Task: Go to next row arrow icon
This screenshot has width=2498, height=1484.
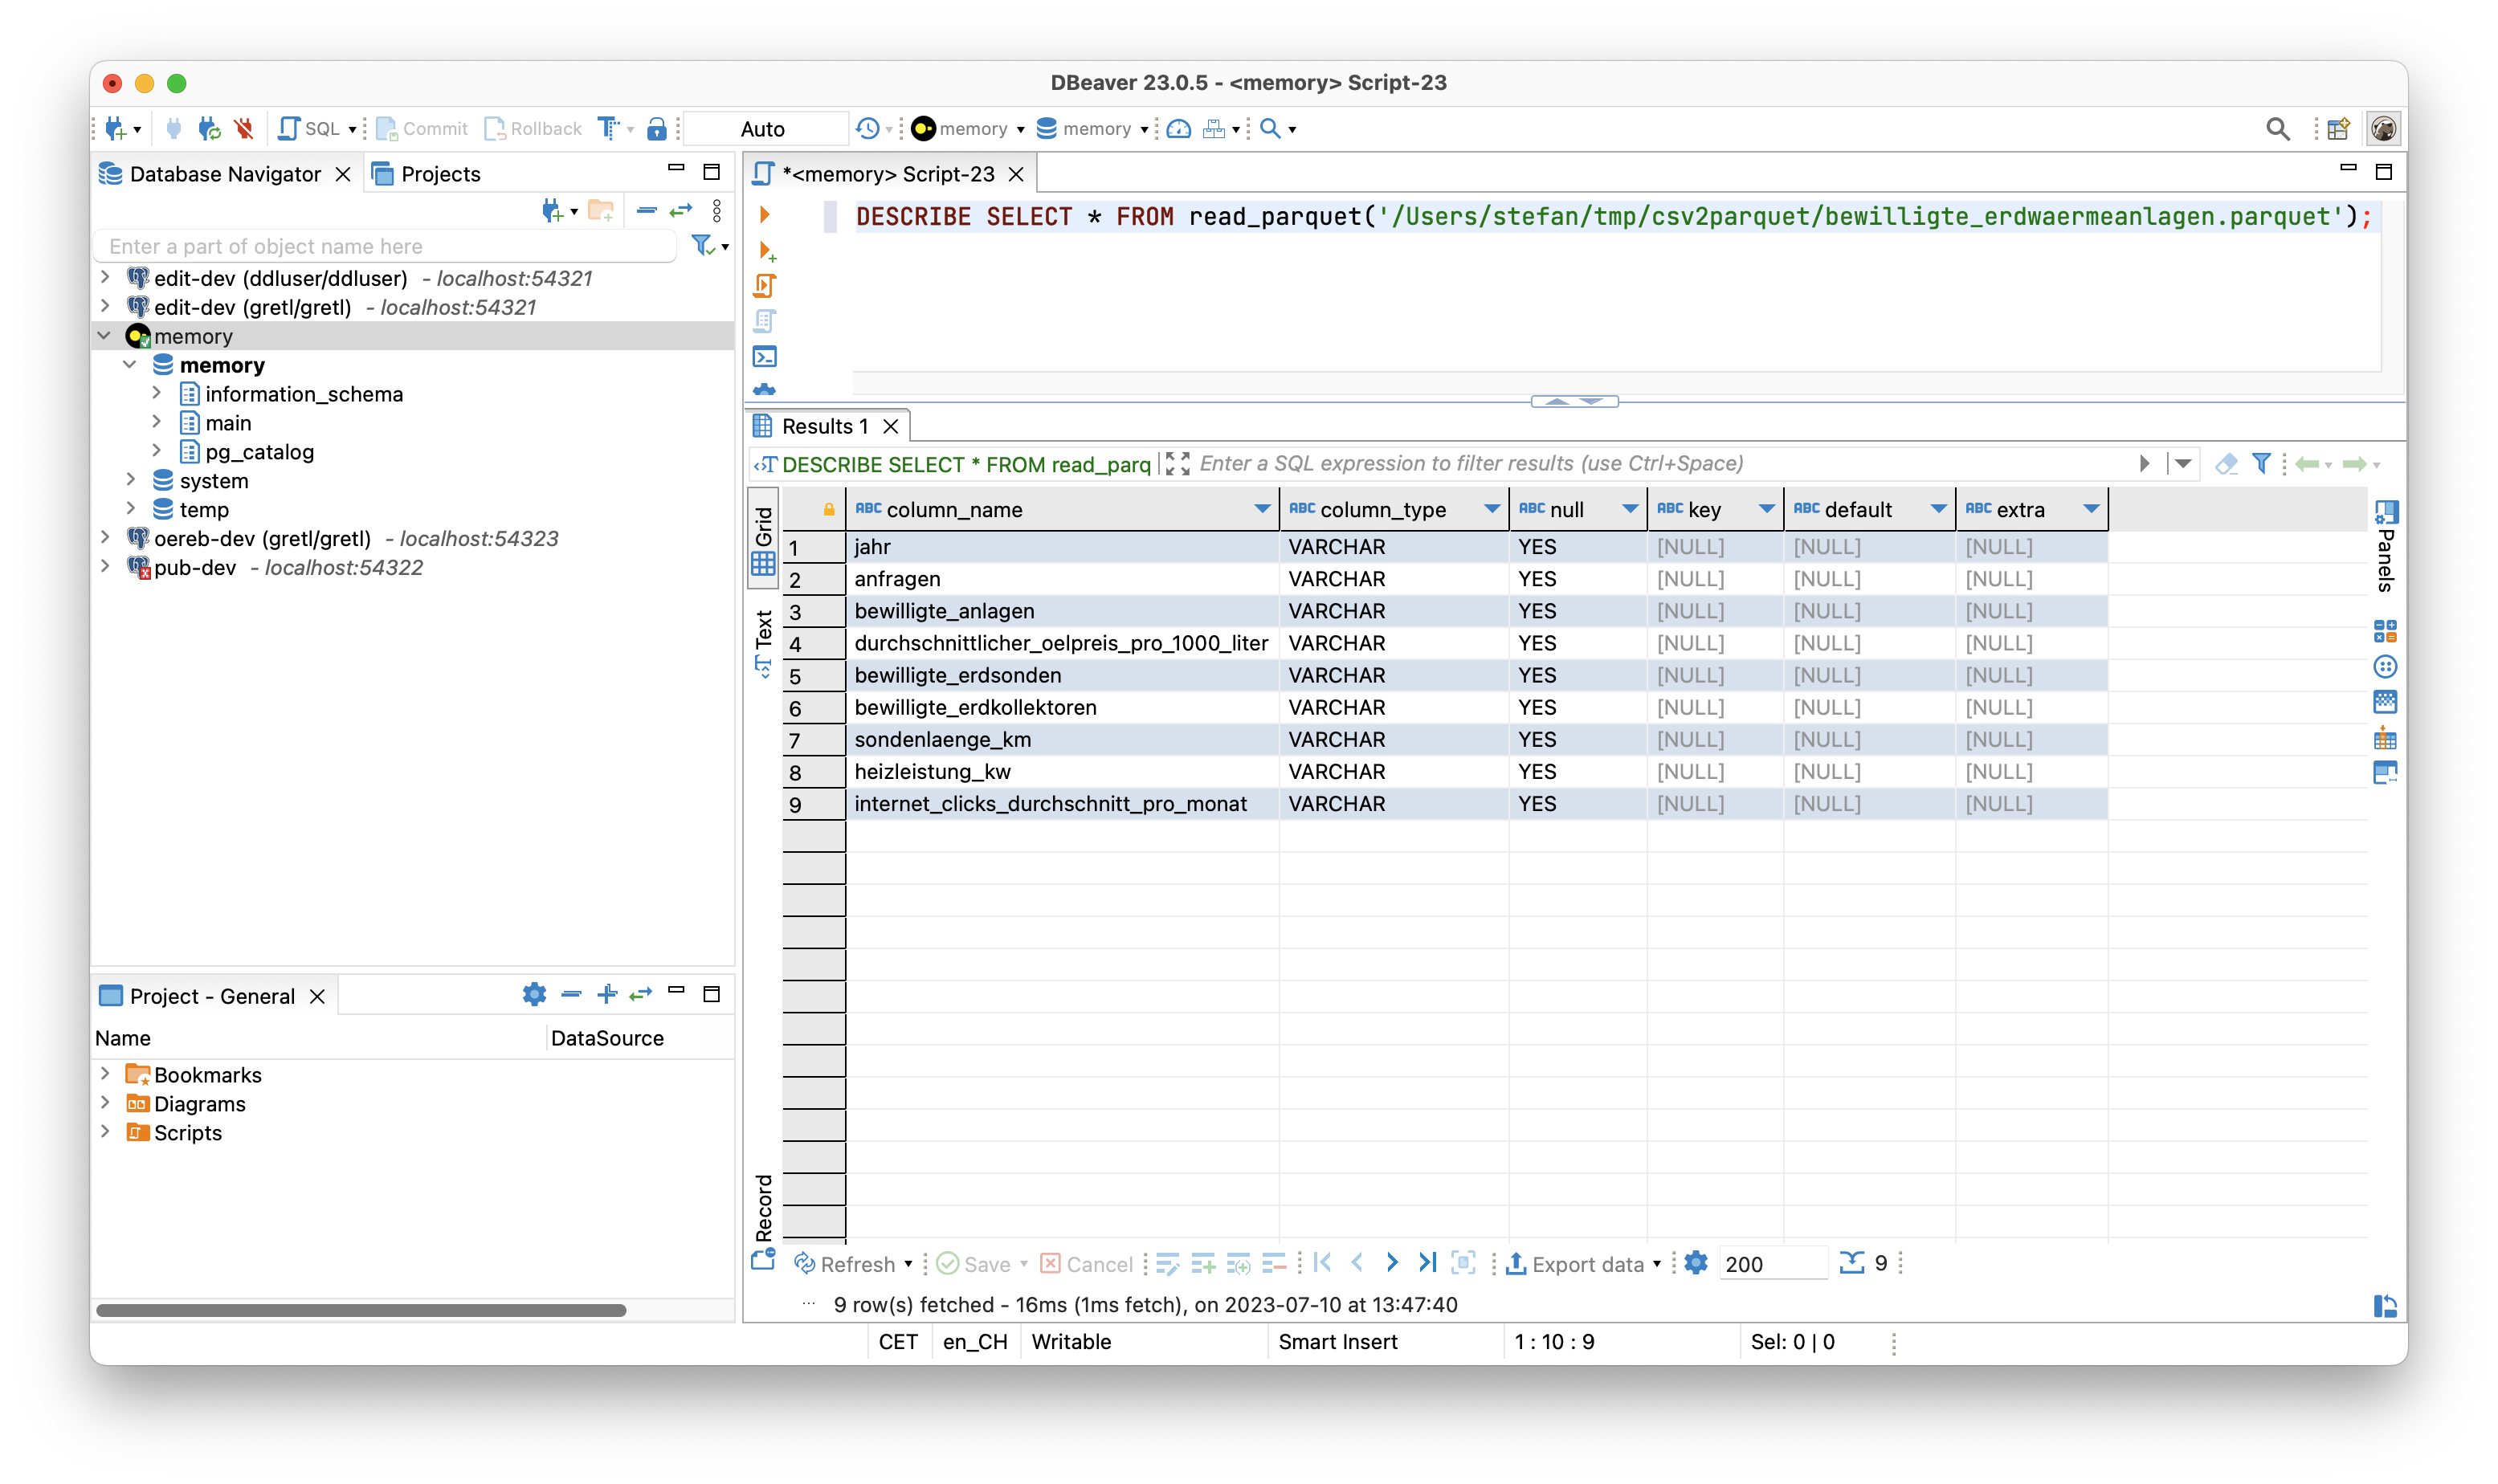Action: coord(1392,1263)
